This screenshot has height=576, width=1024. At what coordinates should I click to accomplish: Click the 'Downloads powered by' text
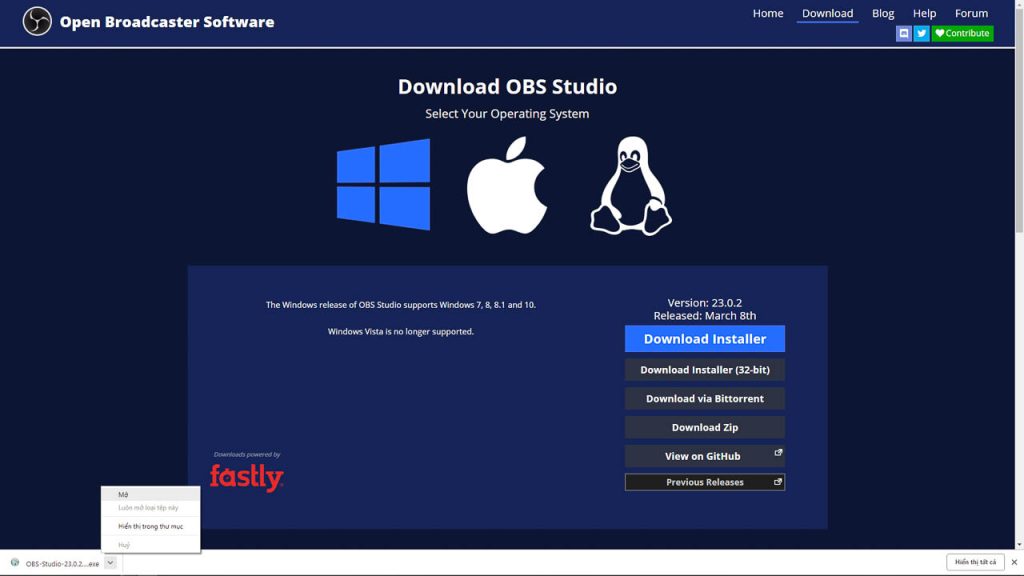pyautogui.click(x=247, y=455)
